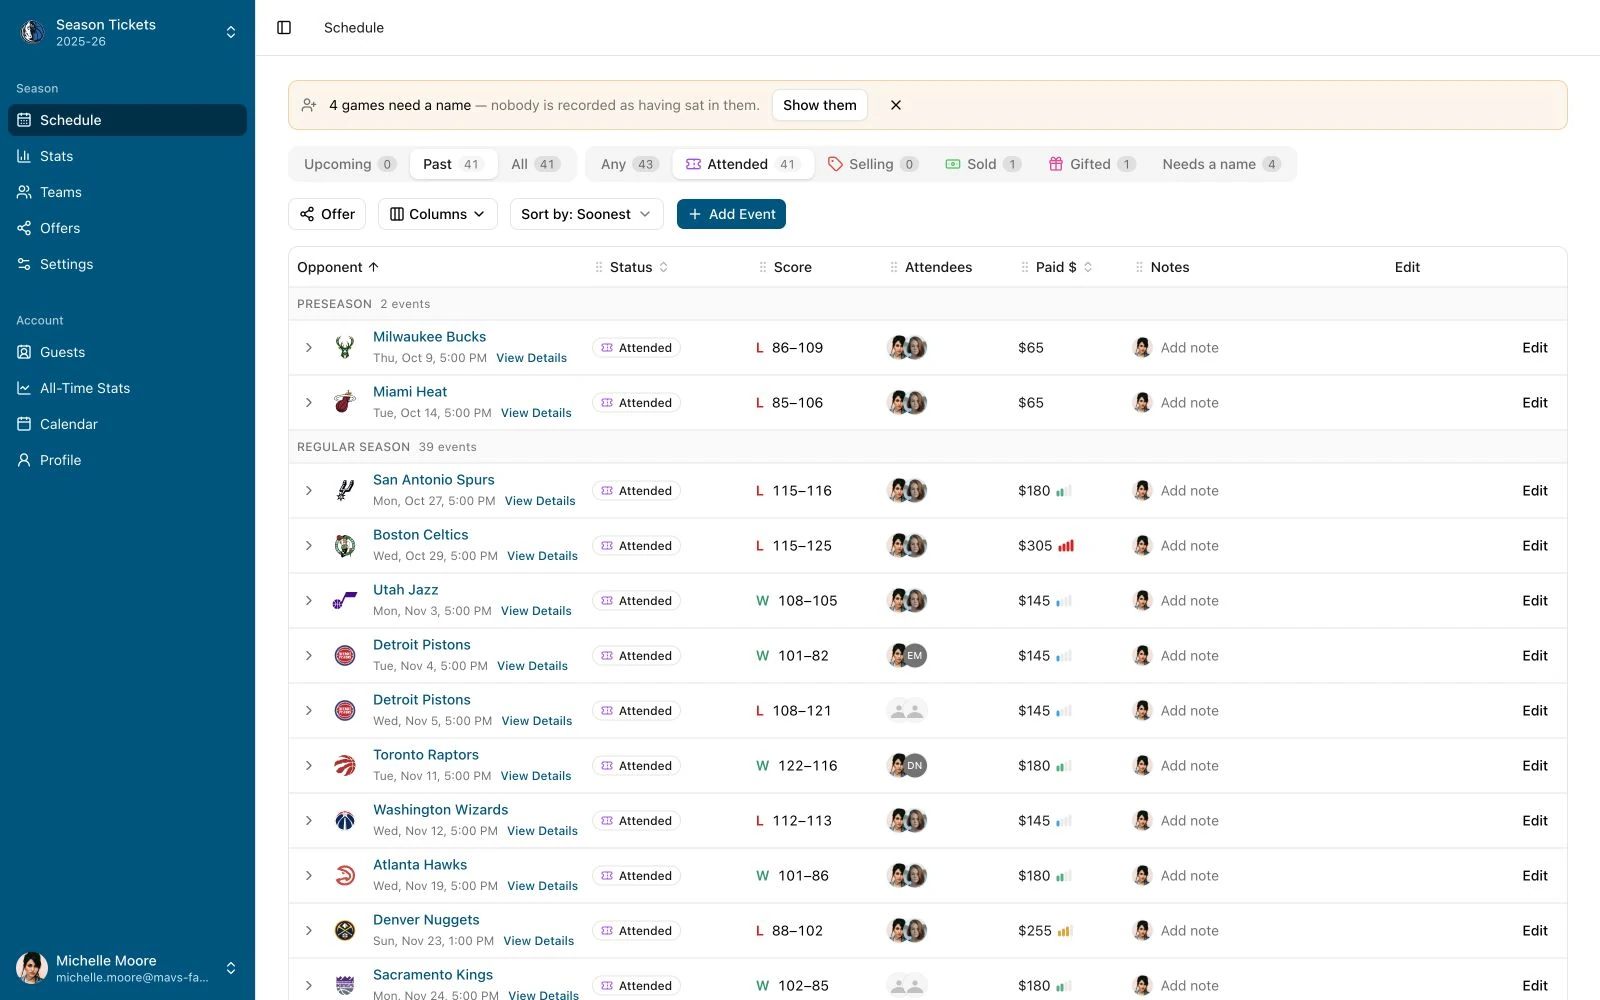Screen dimensions: 1600x1000
Task: Sort by Opponent column header
Action: point(338,267)
